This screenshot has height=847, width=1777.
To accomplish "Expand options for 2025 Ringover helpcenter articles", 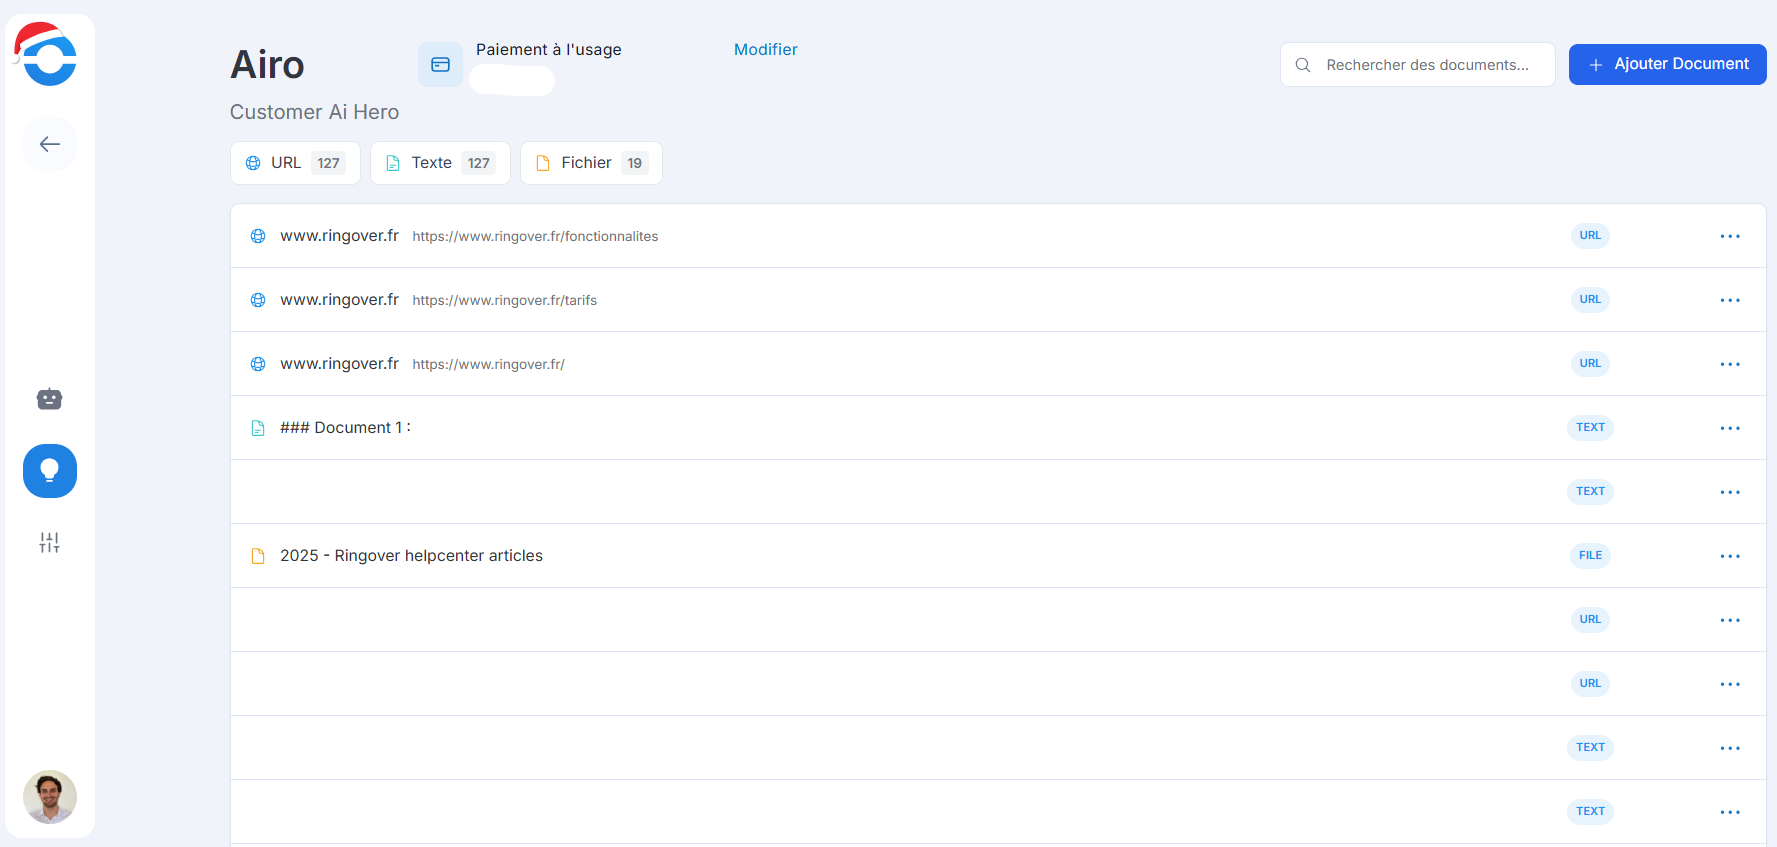I will click(1730, 556).
